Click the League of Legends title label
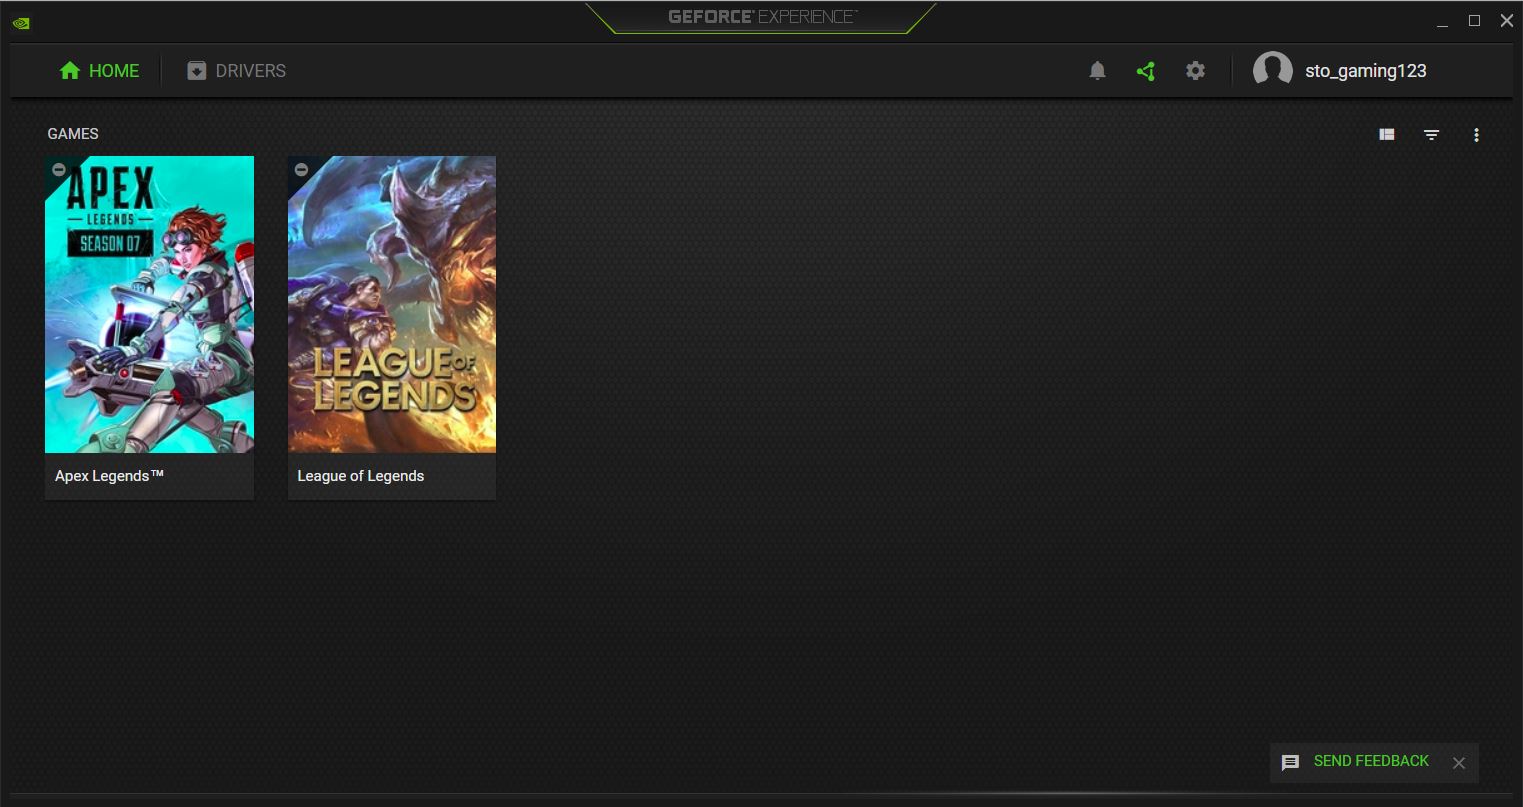This screenshot has height=807, width=1523. tap(361, 476)
